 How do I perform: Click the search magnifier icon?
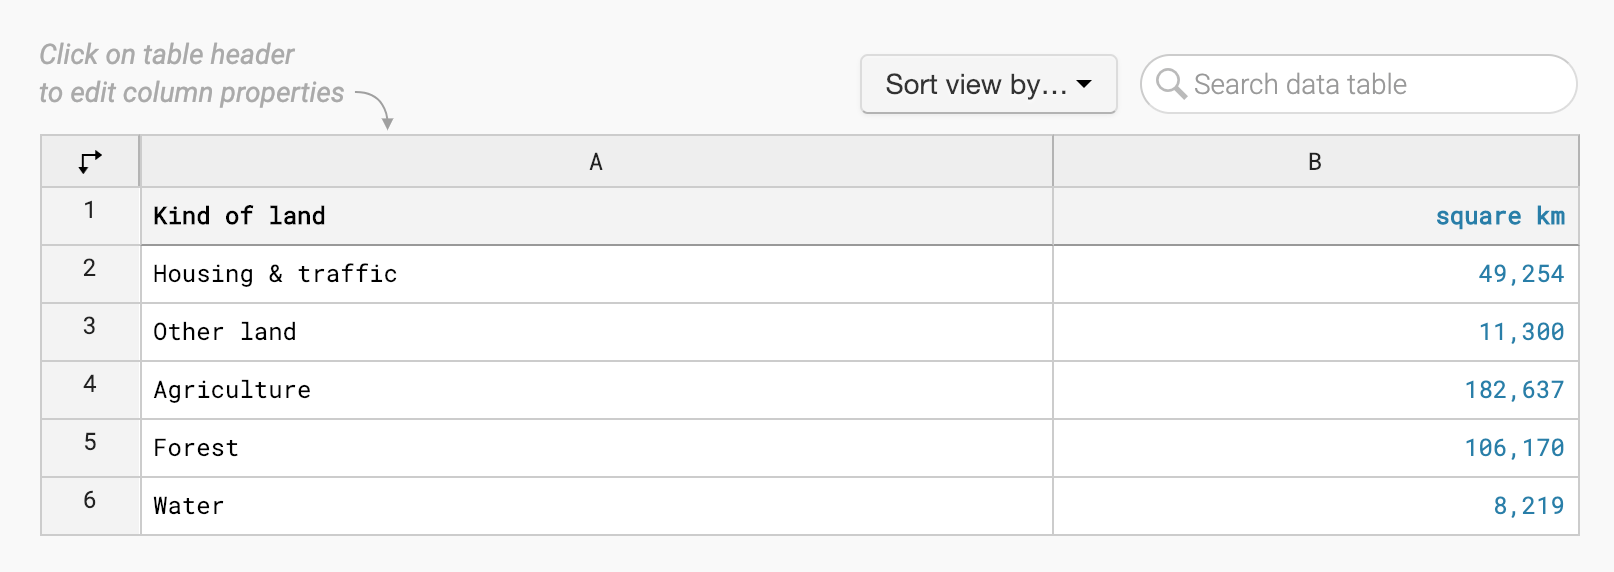pyautogui.click(x=1170, y=84)
